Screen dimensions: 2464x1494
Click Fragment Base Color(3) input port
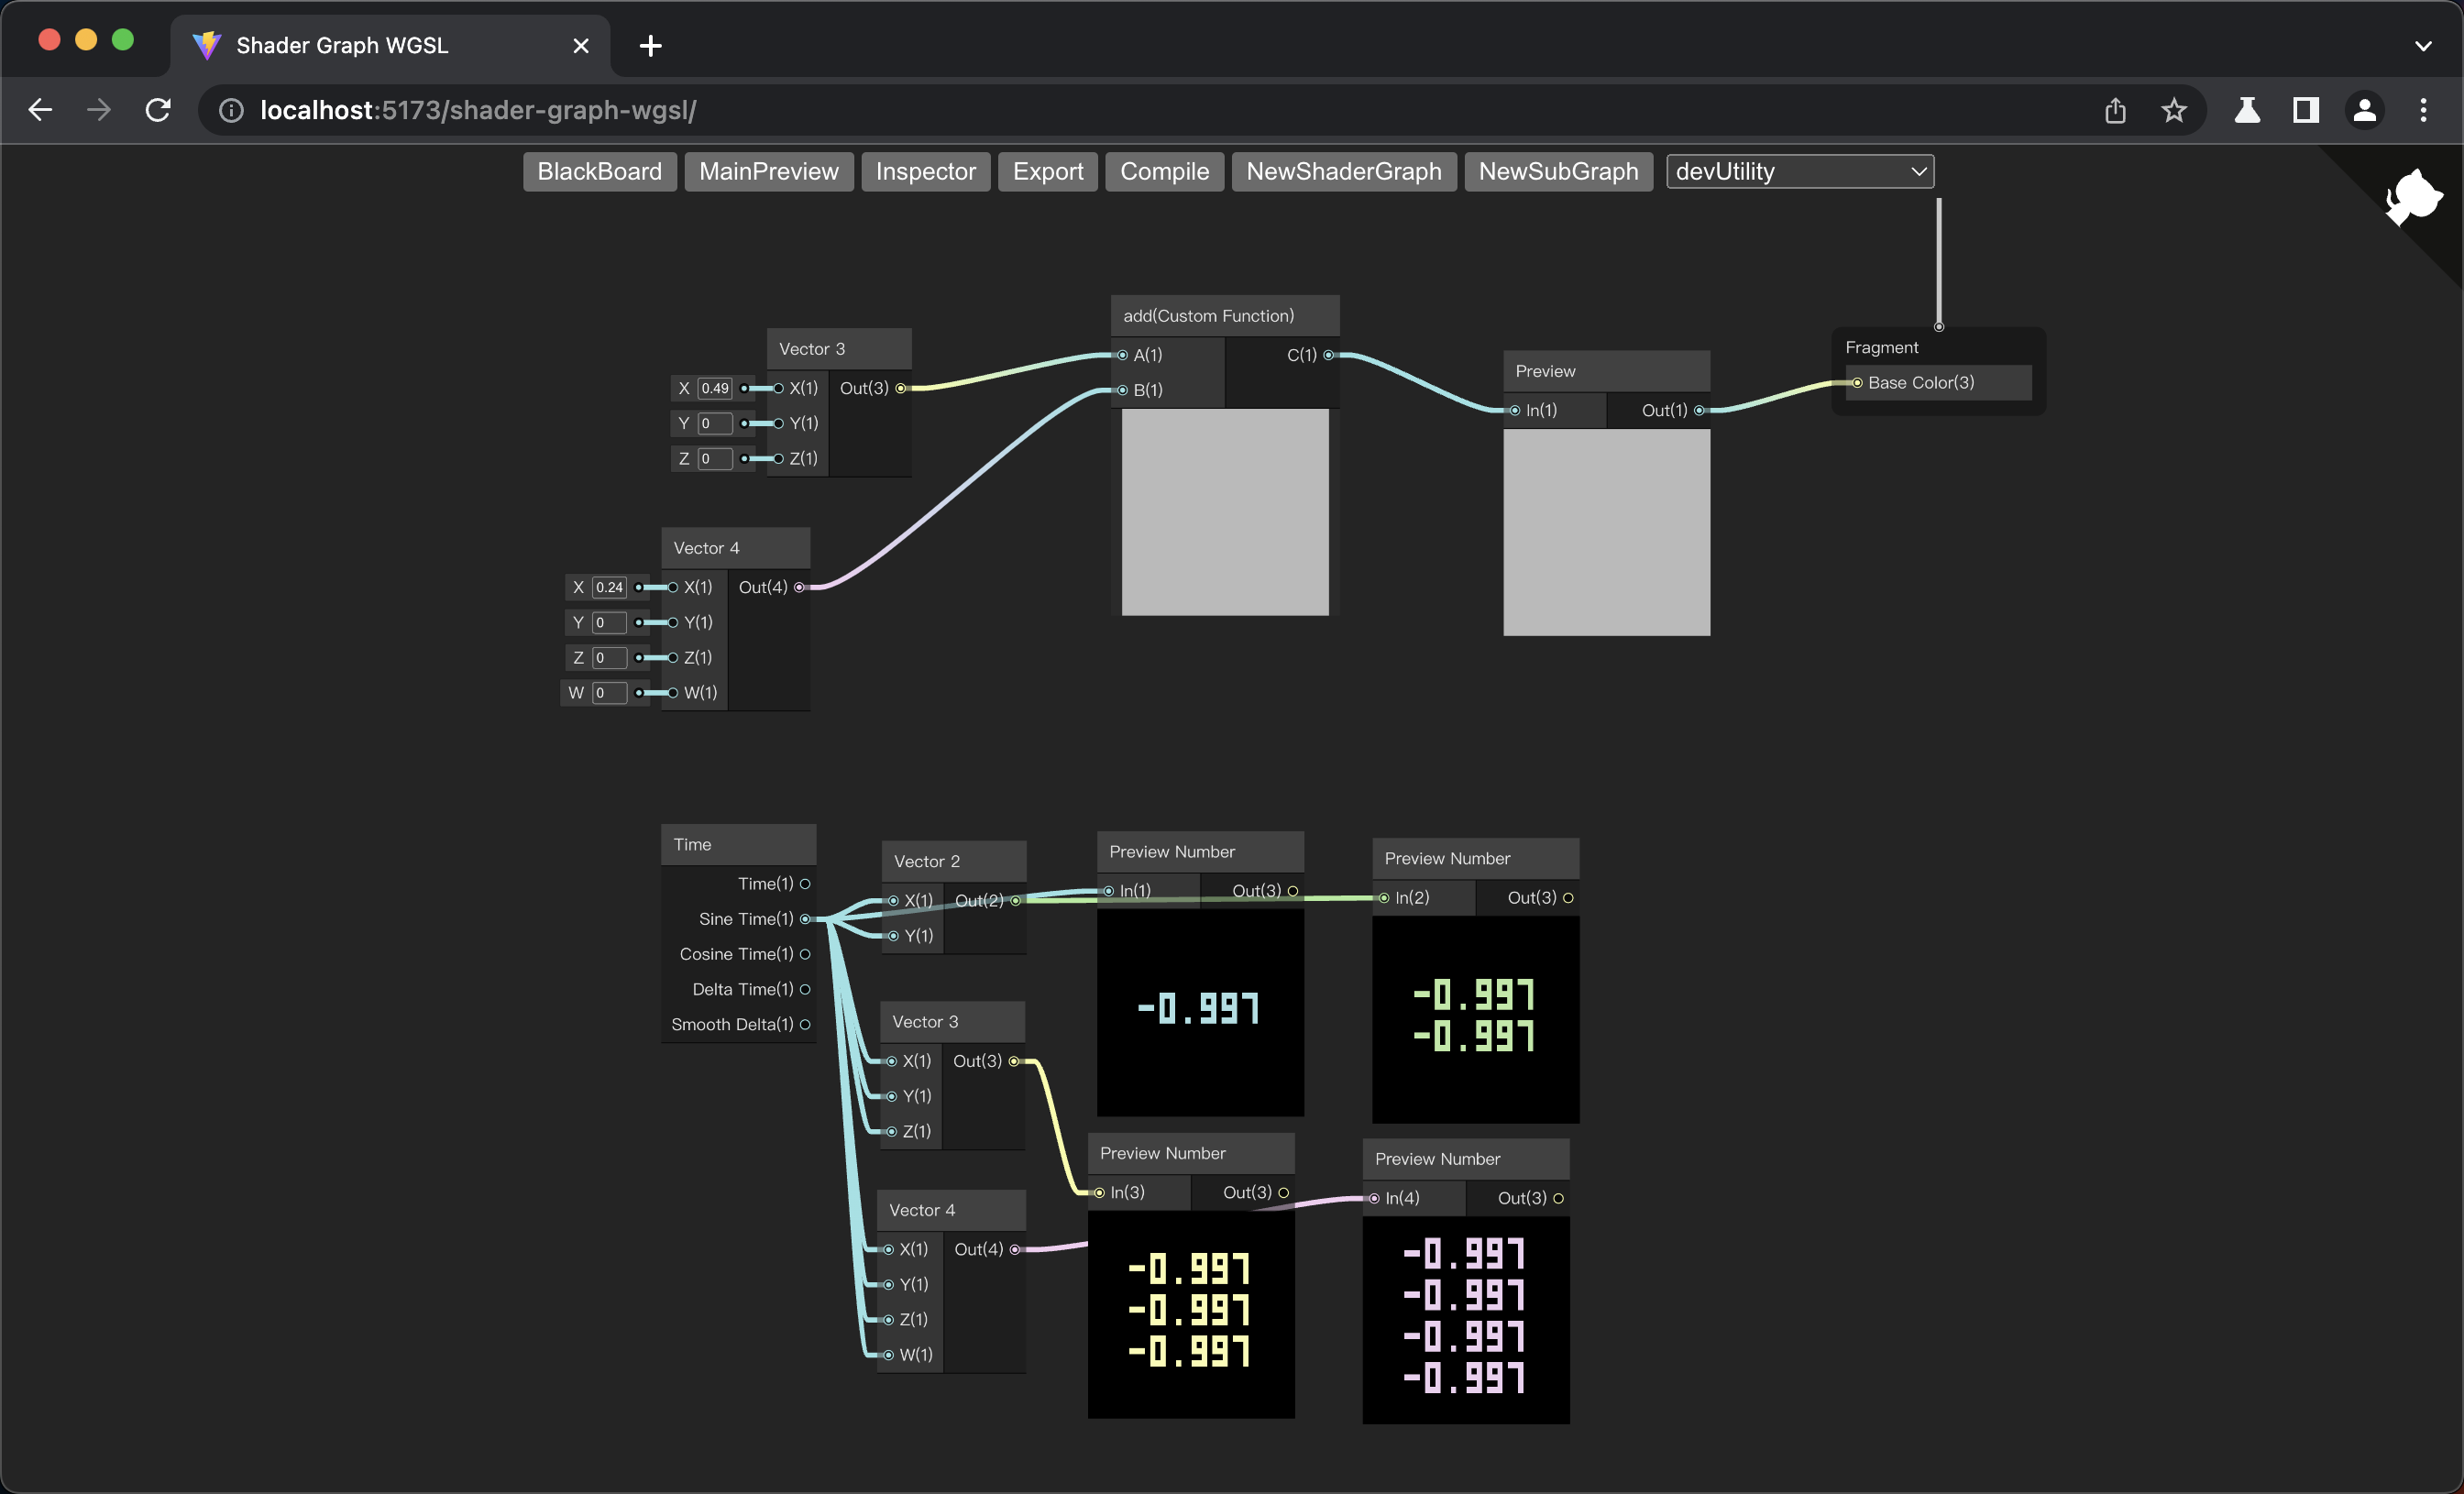1857,383
